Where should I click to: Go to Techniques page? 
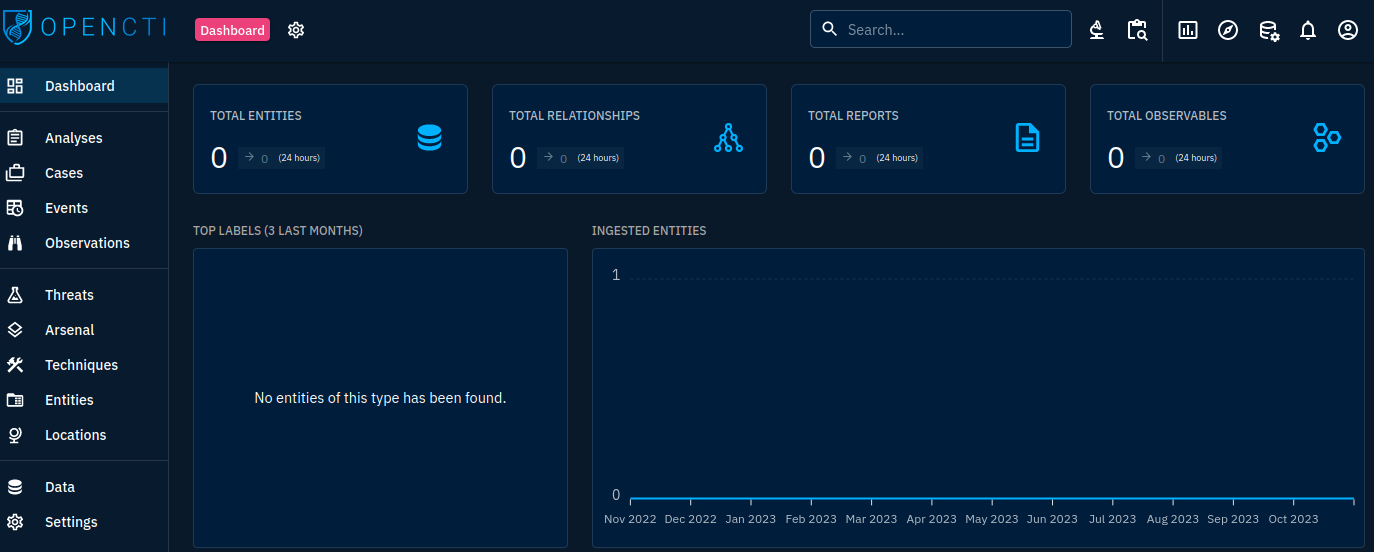tap(81, 365)
